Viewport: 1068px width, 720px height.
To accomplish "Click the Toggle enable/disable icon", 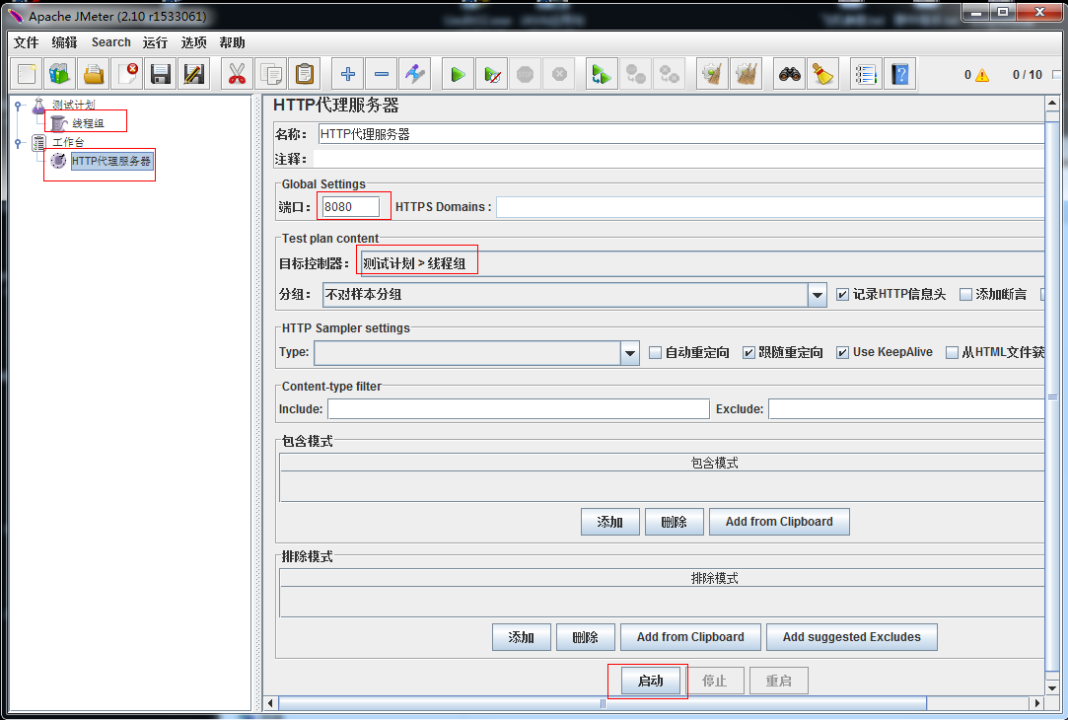I will pos(415,74).
